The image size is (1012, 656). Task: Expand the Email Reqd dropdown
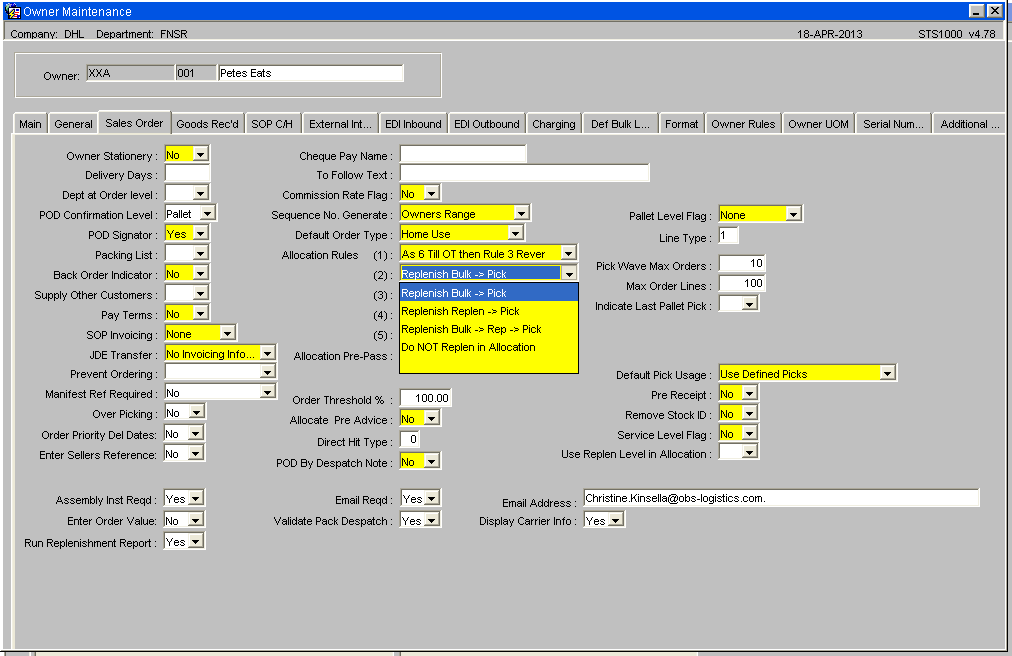pos(432,498)
